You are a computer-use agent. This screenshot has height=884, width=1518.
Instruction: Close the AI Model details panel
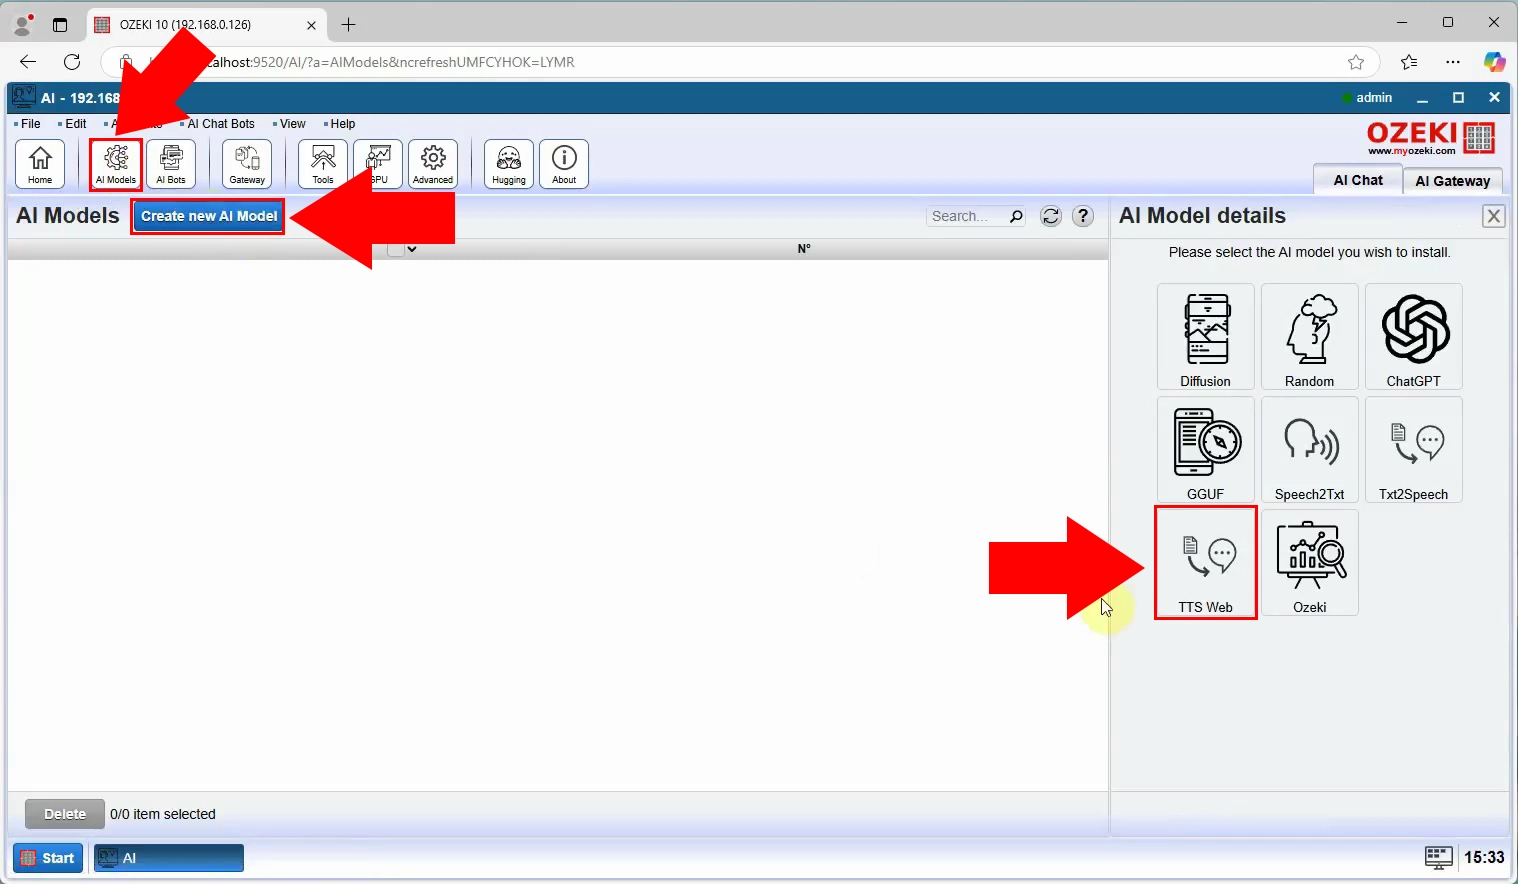pyautogui.click(x=1494, y=216)
